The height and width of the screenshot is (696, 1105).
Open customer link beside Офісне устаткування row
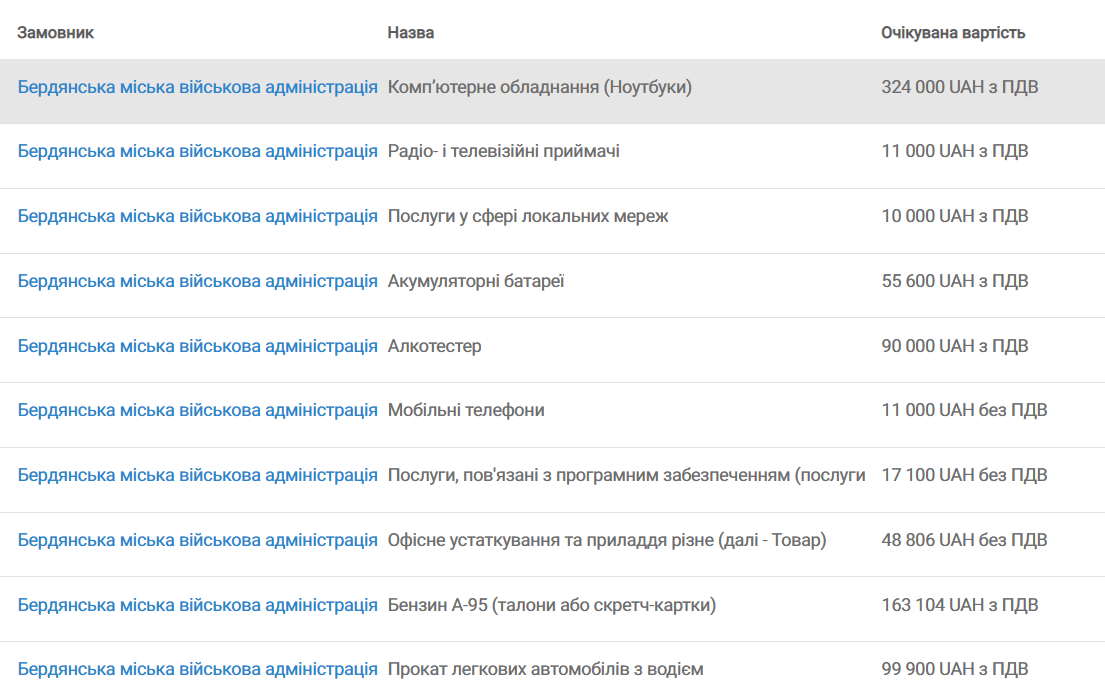(197, 540)
